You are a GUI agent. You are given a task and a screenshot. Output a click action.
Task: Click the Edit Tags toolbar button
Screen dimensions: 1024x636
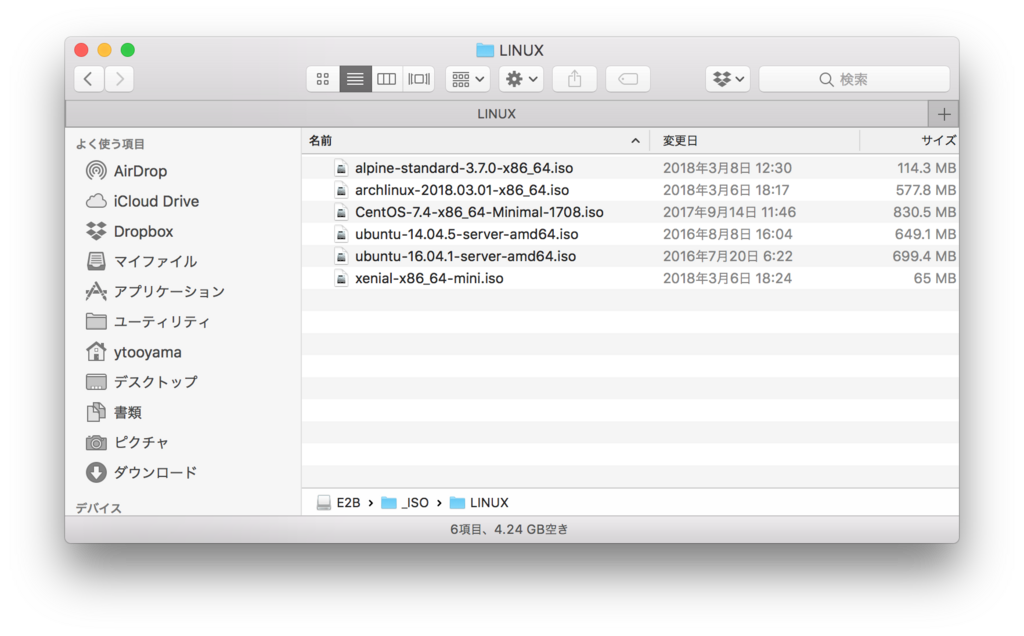tap(628, 79)
